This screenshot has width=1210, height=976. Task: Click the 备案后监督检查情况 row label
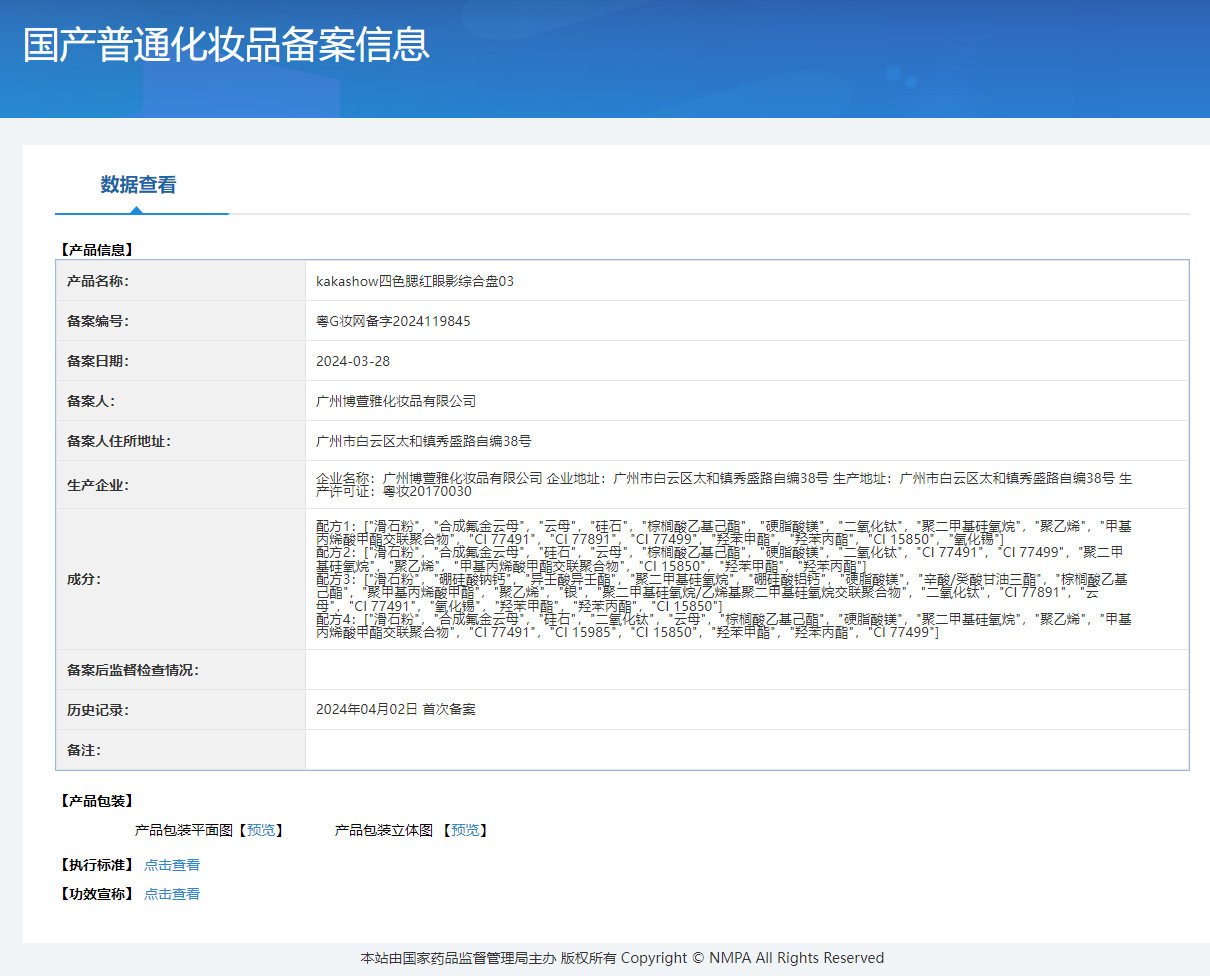pyautogui.click(x=133, y=670)
